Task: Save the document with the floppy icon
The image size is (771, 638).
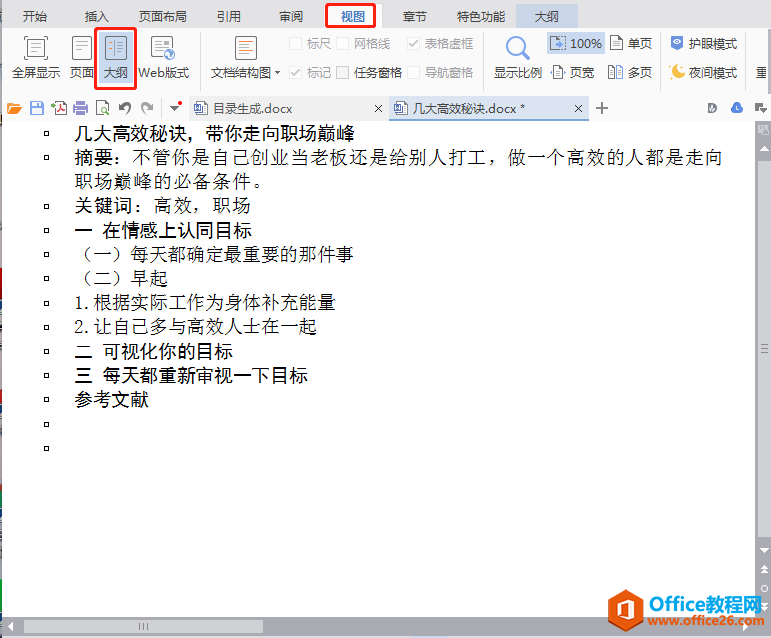Action: (x=37, y=108)
